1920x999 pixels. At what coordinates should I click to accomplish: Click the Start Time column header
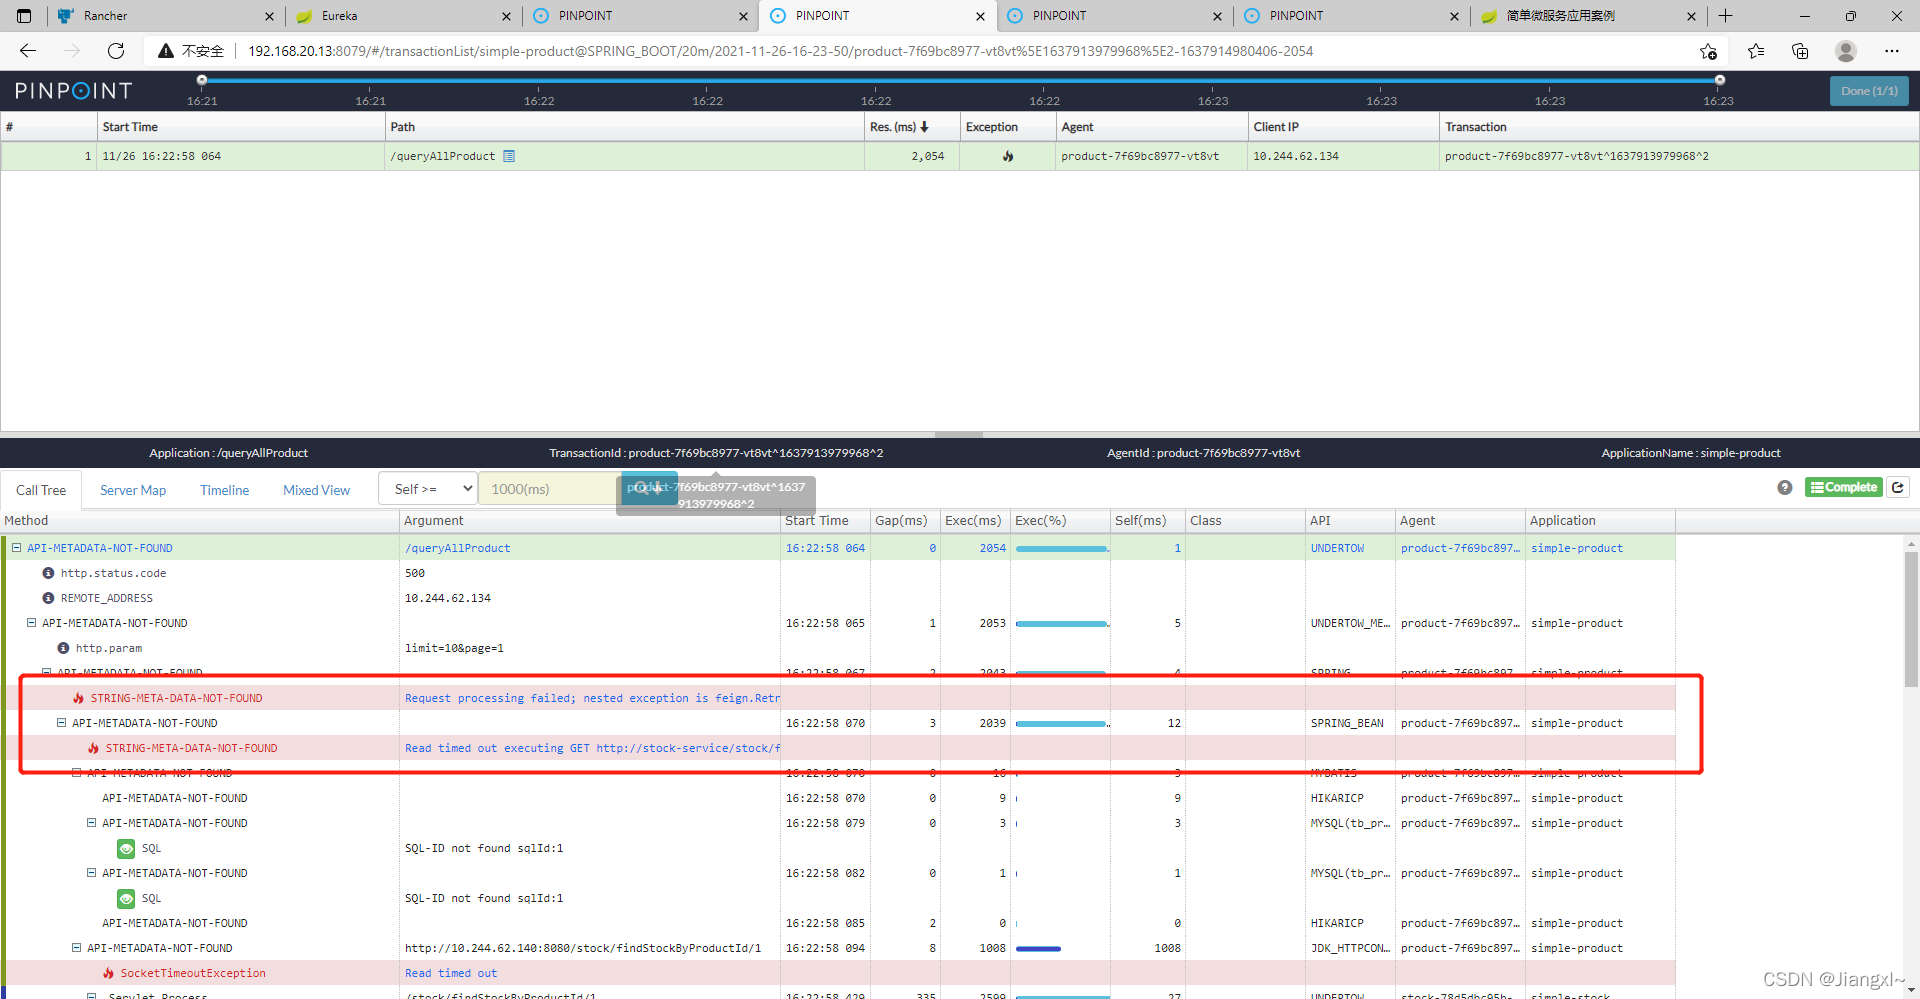pos(130,127)
